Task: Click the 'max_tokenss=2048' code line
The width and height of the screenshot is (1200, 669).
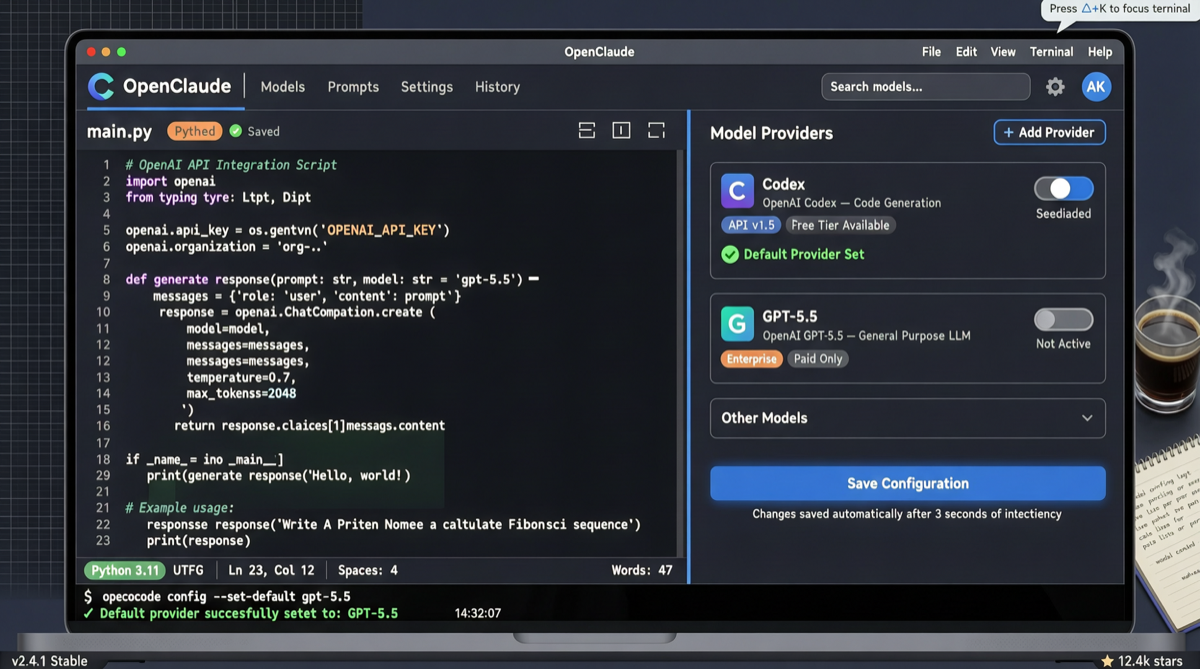Action: (241, 393)
